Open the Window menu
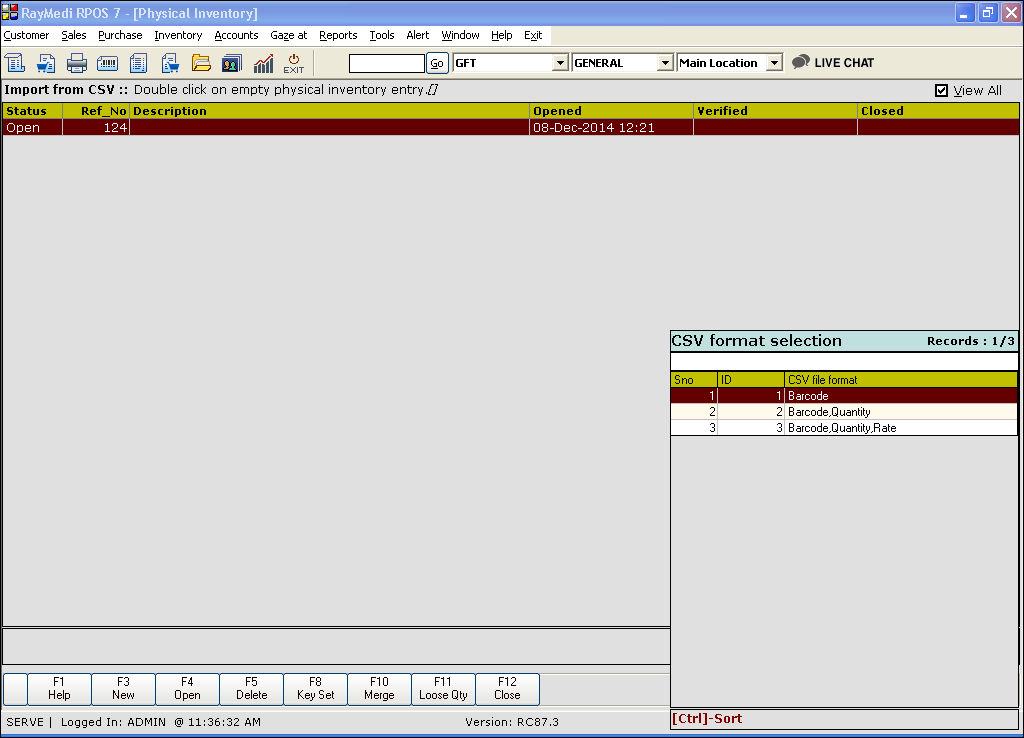Screen dimensions: 1024x738 [460, 35]
